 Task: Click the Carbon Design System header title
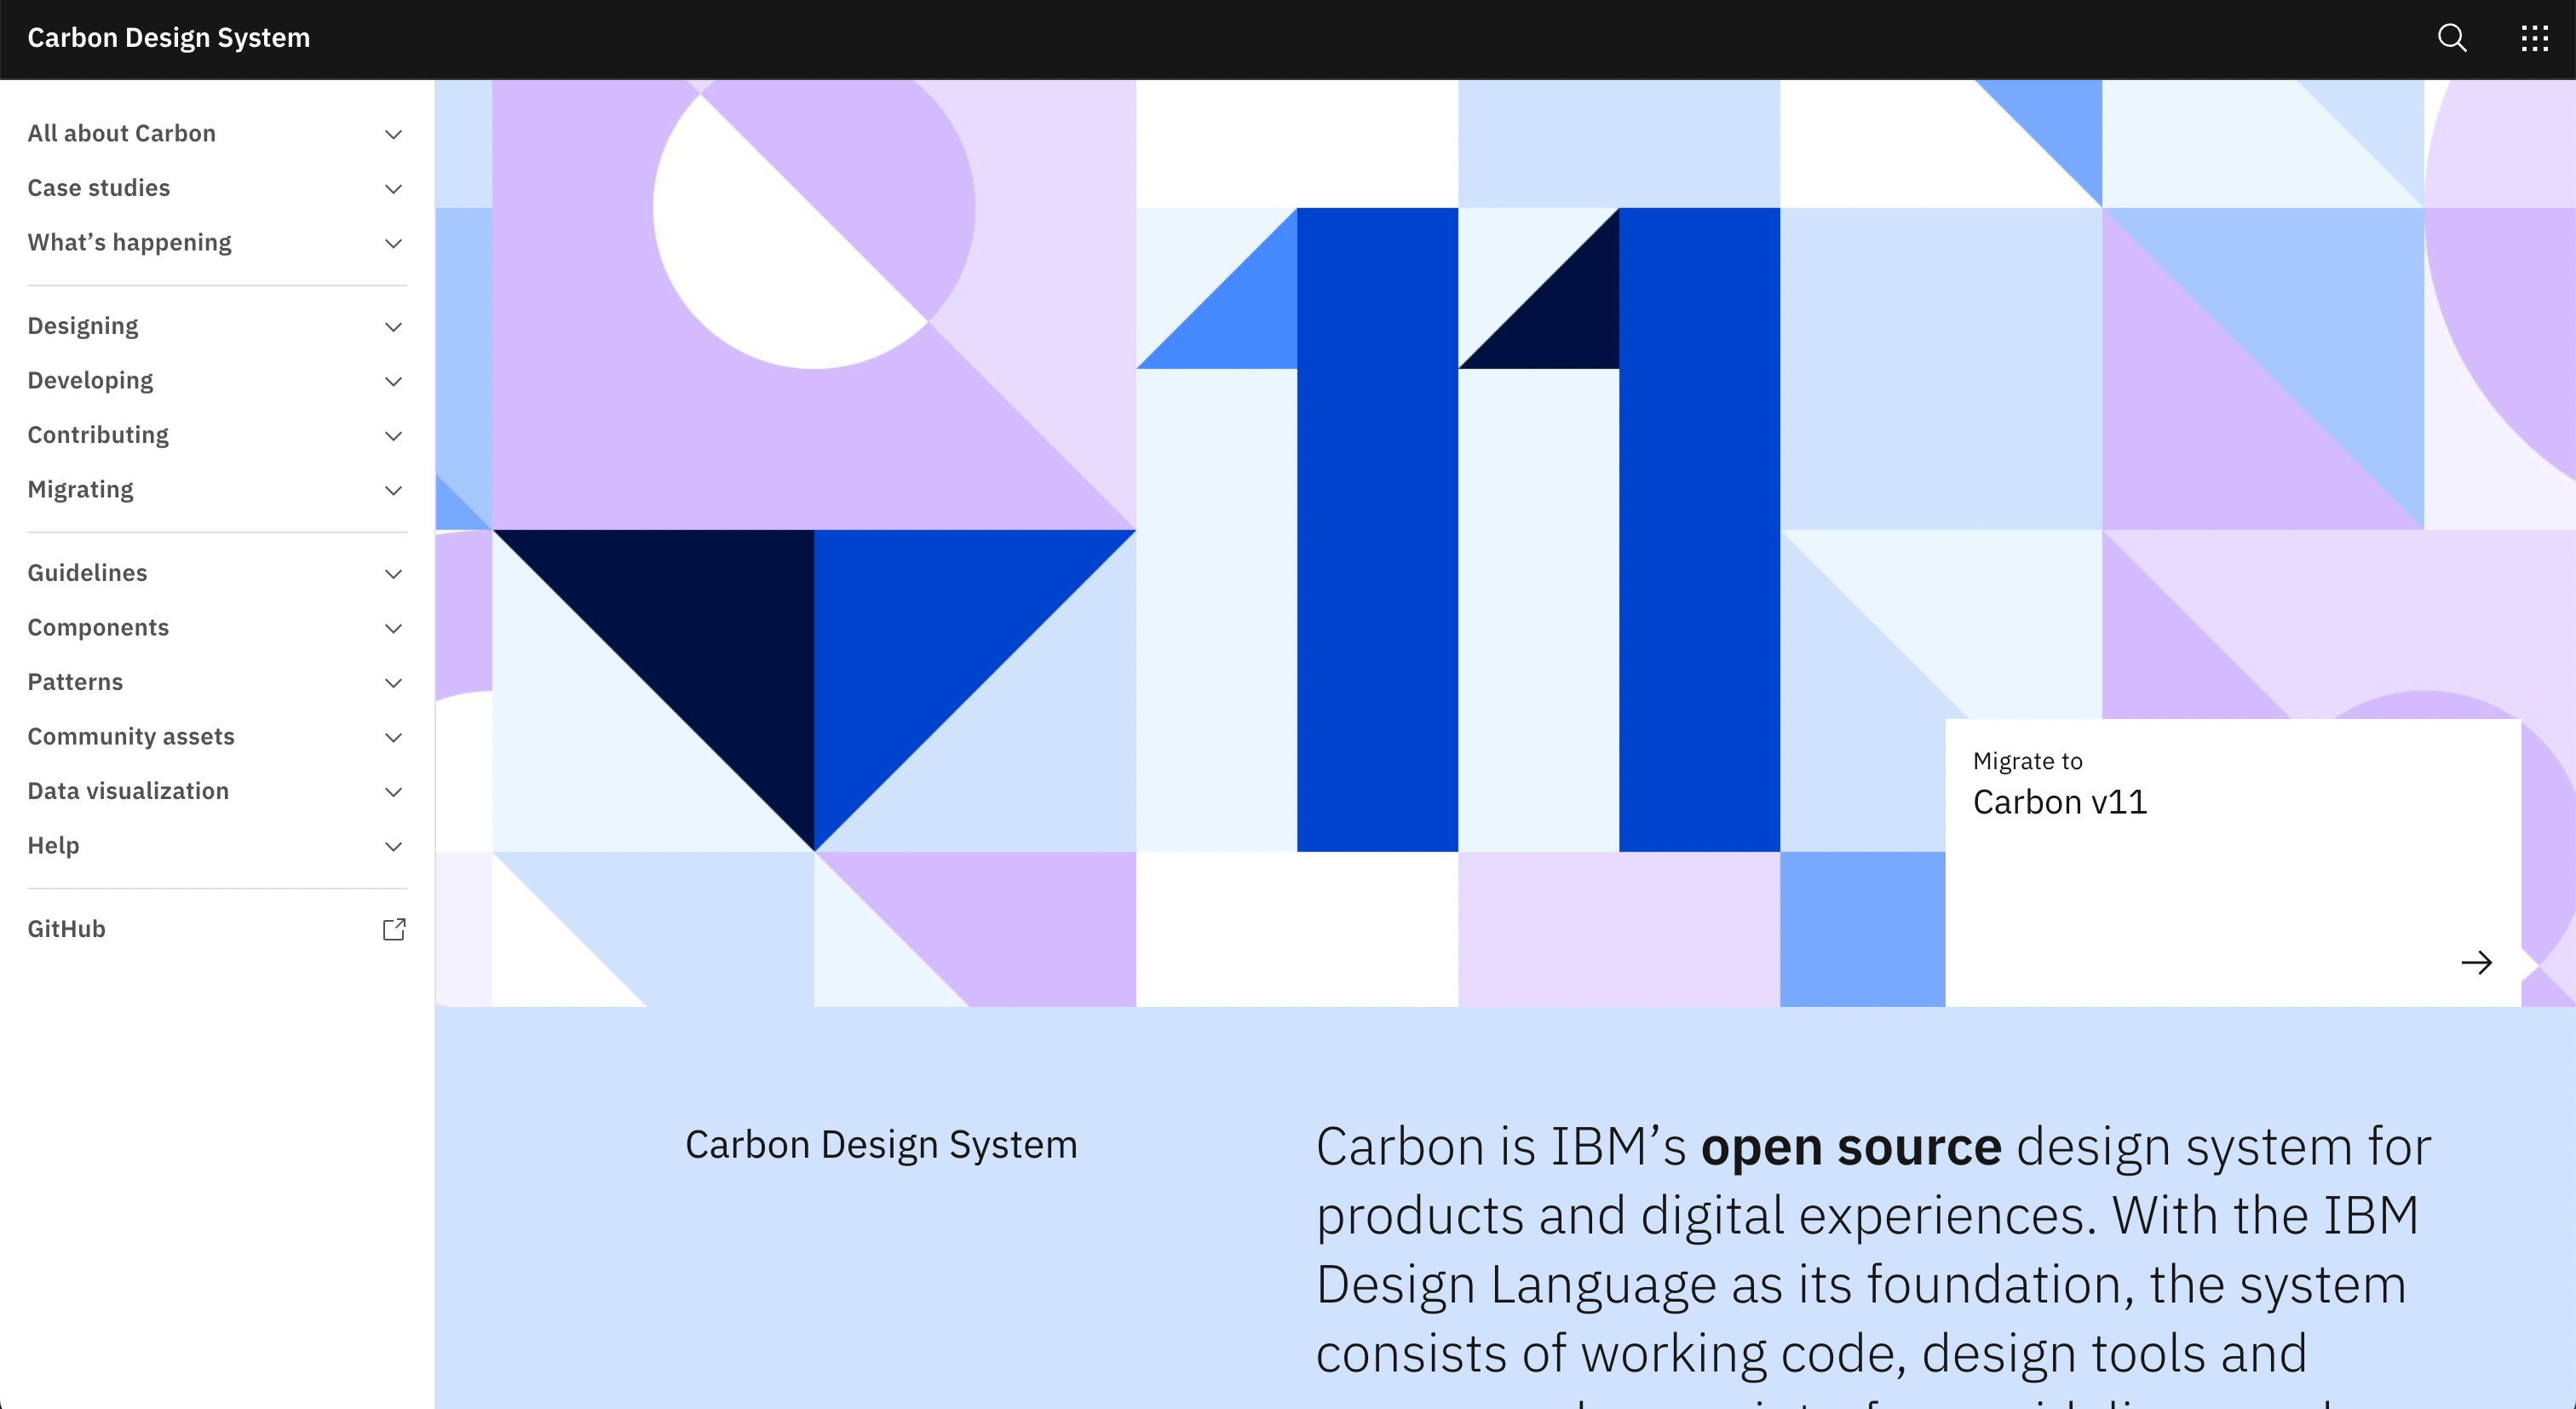(x=169, y=38)
